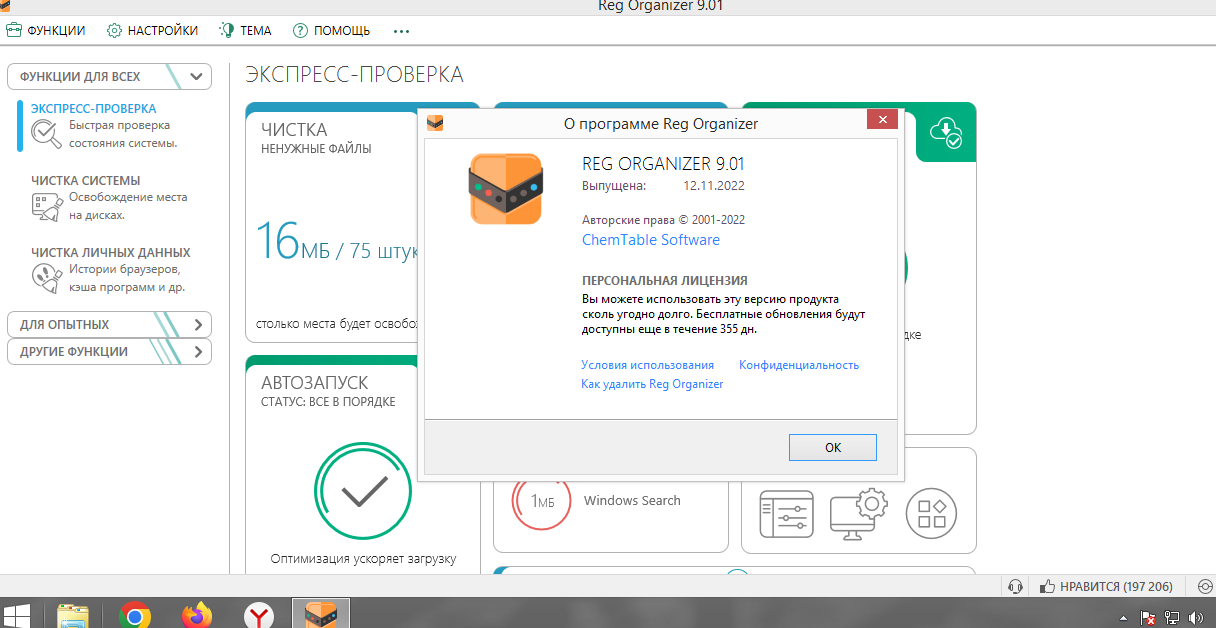Image resolution: width=1216 pixels, height=628 pixels.
Task: Open the ПОМОЩЬ menu
Action: click(x=332, y=30)
